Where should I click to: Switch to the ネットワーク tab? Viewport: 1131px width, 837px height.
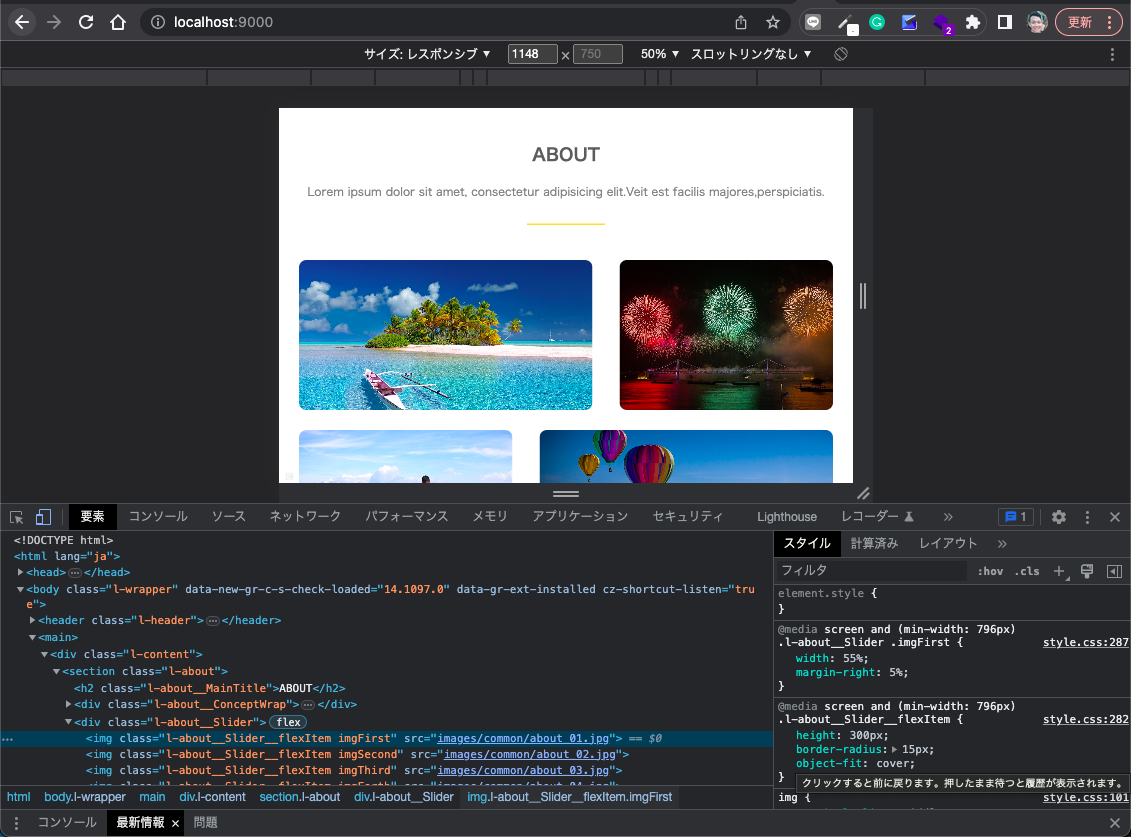click(x=305, y=517)
